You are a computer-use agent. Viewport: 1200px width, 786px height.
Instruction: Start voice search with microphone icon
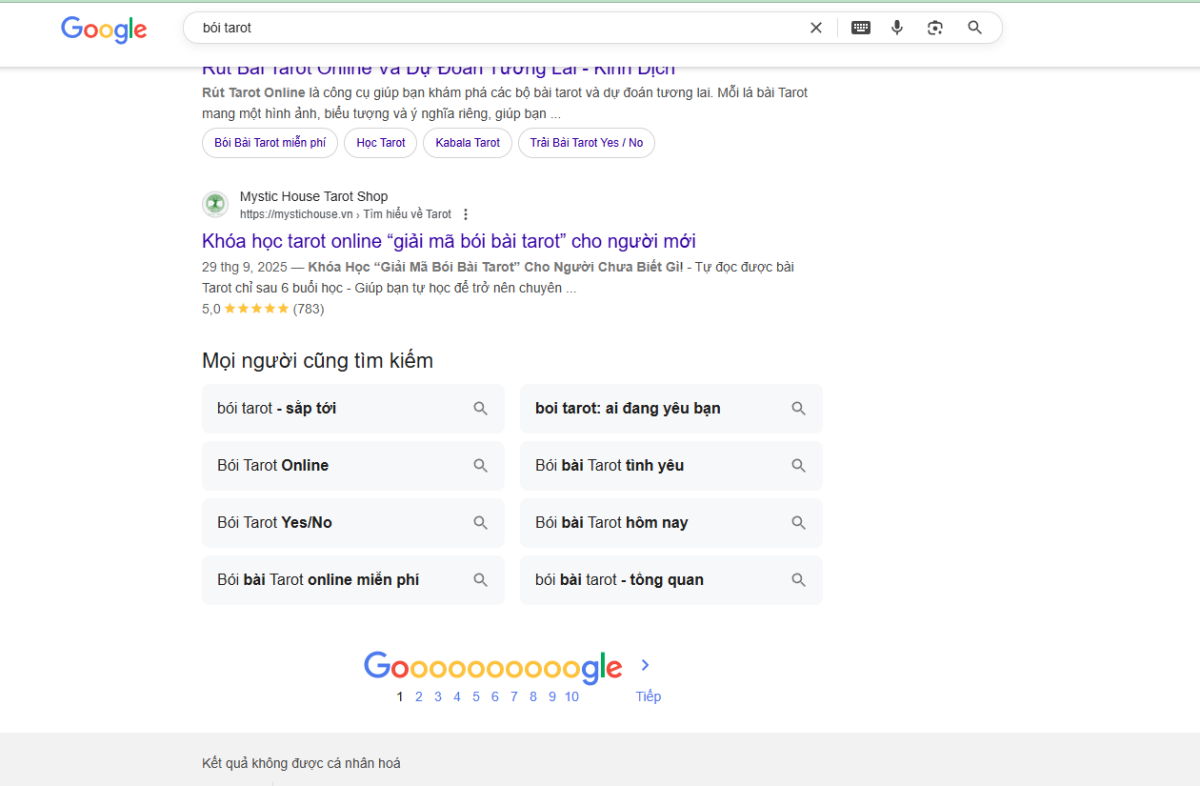[897, 28]
